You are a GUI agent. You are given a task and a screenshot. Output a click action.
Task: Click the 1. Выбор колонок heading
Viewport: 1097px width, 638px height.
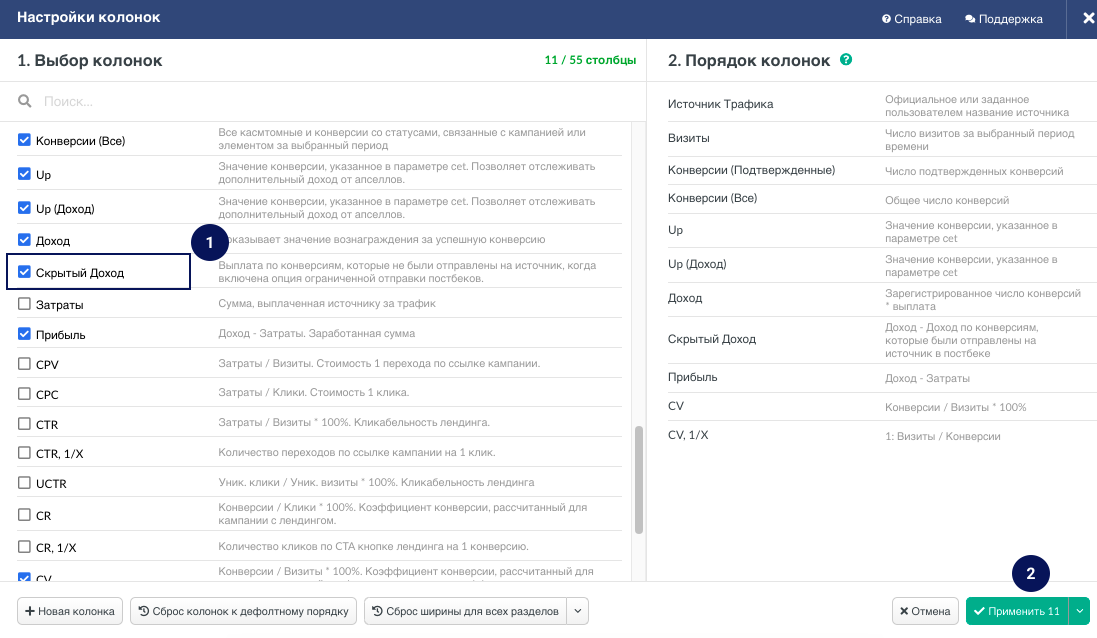[90, 60]
